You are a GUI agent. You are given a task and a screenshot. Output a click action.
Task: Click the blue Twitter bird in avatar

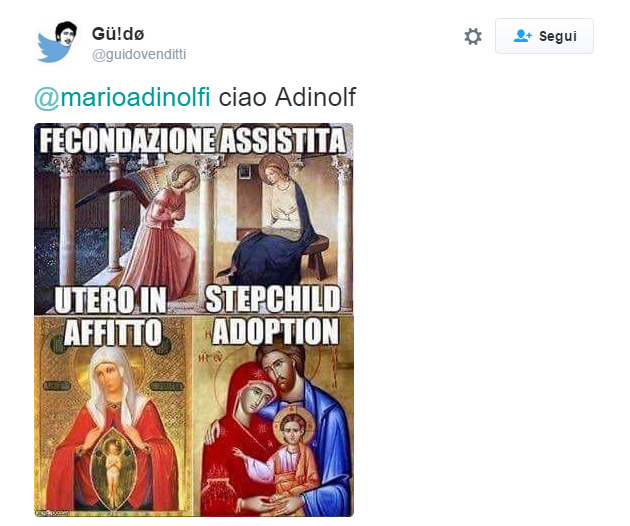coord(52,49)
